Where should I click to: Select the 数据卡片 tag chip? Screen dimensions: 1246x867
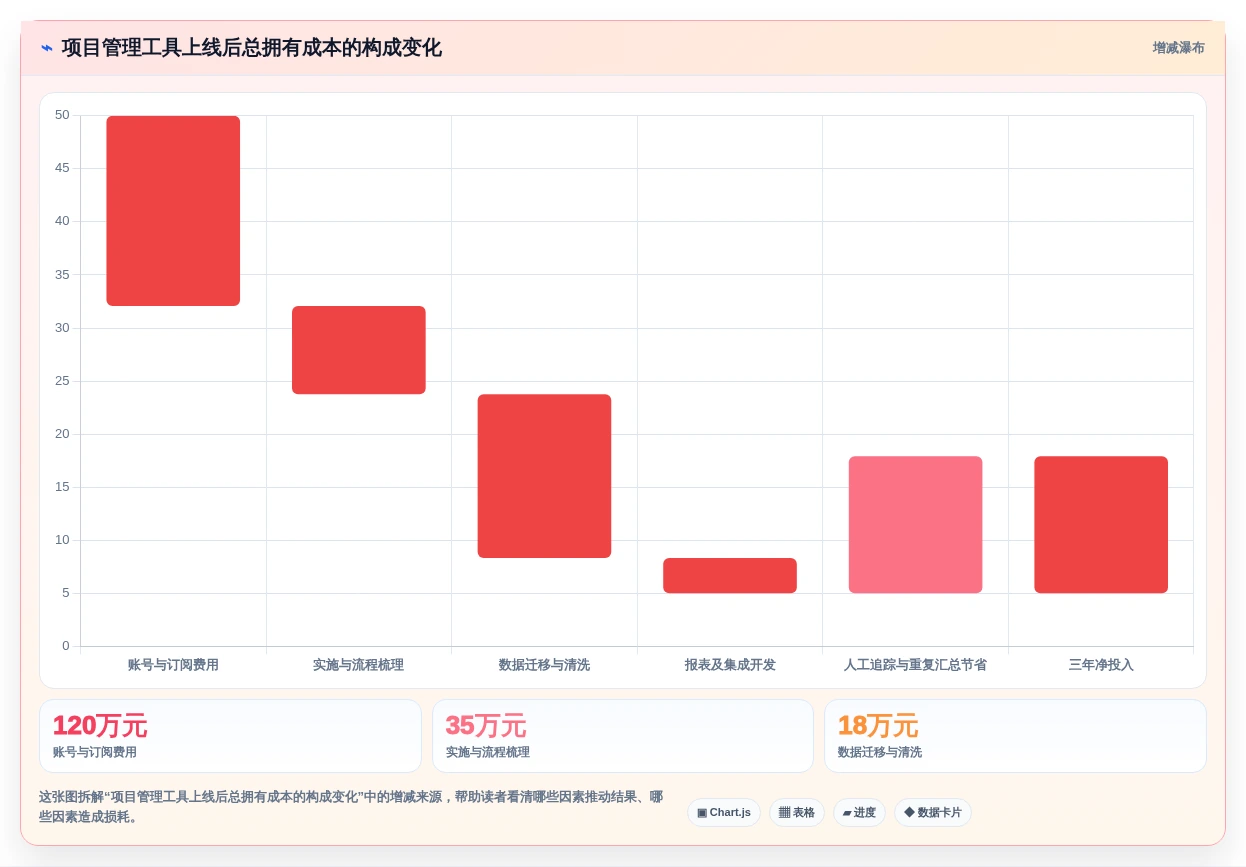click(933, 812)
